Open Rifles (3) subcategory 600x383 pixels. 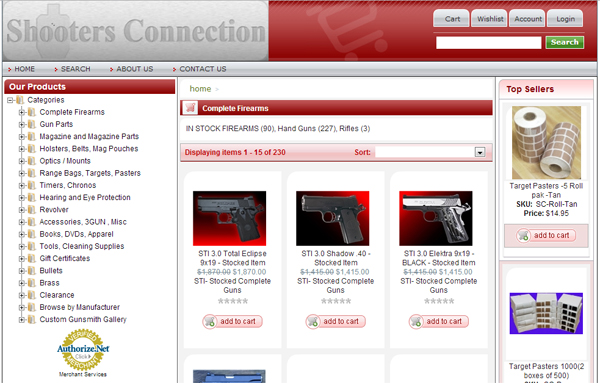tap(355, 129)
